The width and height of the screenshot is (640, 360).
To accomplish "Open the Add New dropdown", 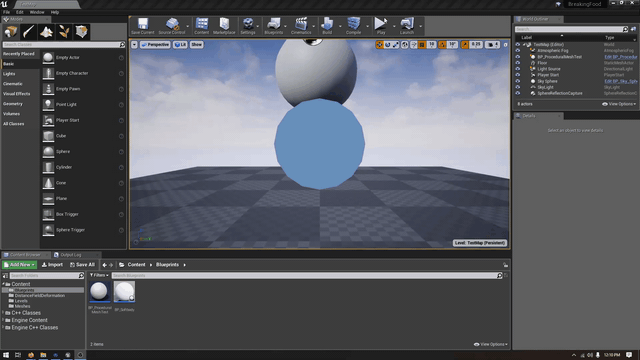I will point(20,264).
